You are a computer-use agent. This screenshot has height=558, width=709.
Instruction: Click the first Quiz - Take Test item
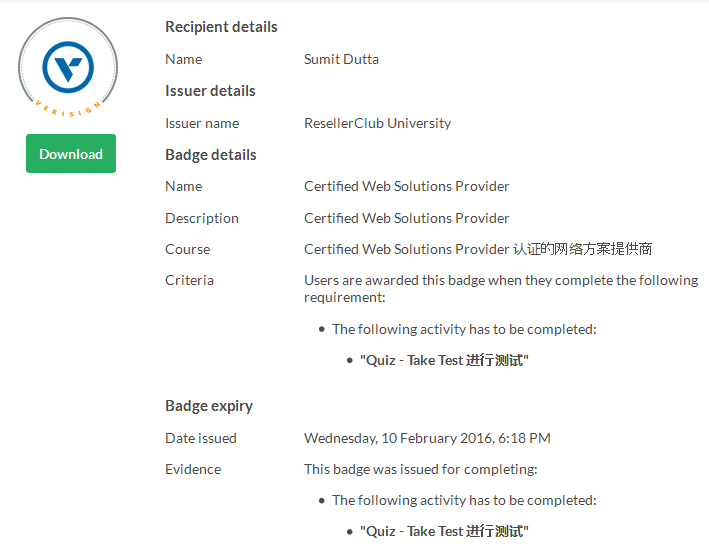pyautogui.click(x=443, y=360)
